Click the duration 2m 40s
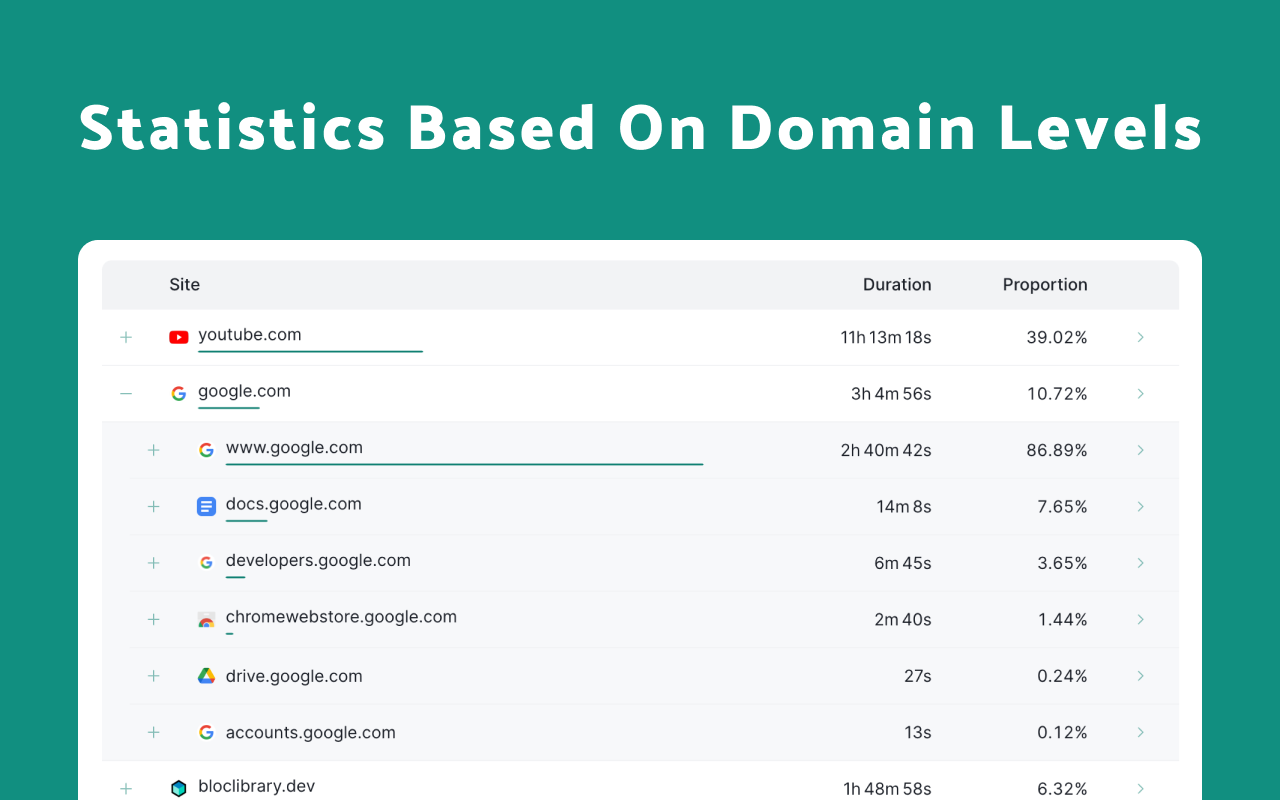1280x800 pixels. (903, 620)
